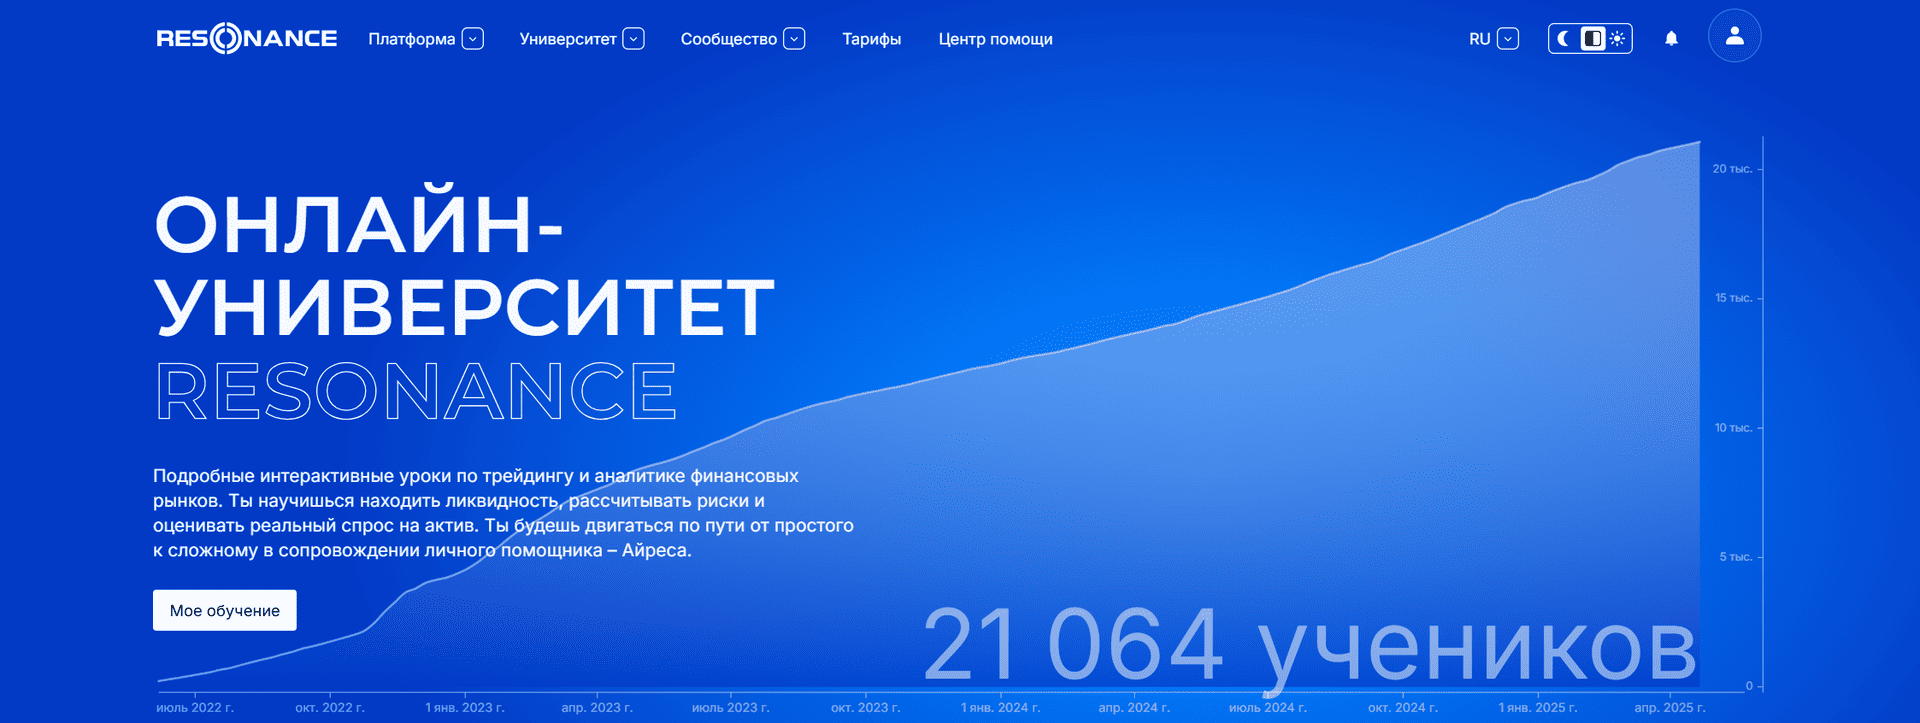Click the окт. 2023 г. axis label

[x=866, y=708]
